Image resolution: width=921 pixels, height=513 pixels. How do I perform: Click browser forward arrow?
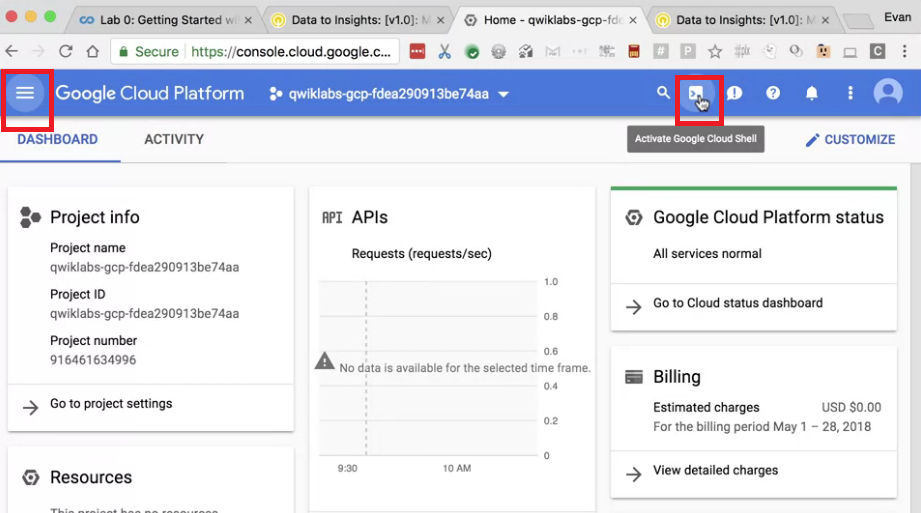point(38,52)
